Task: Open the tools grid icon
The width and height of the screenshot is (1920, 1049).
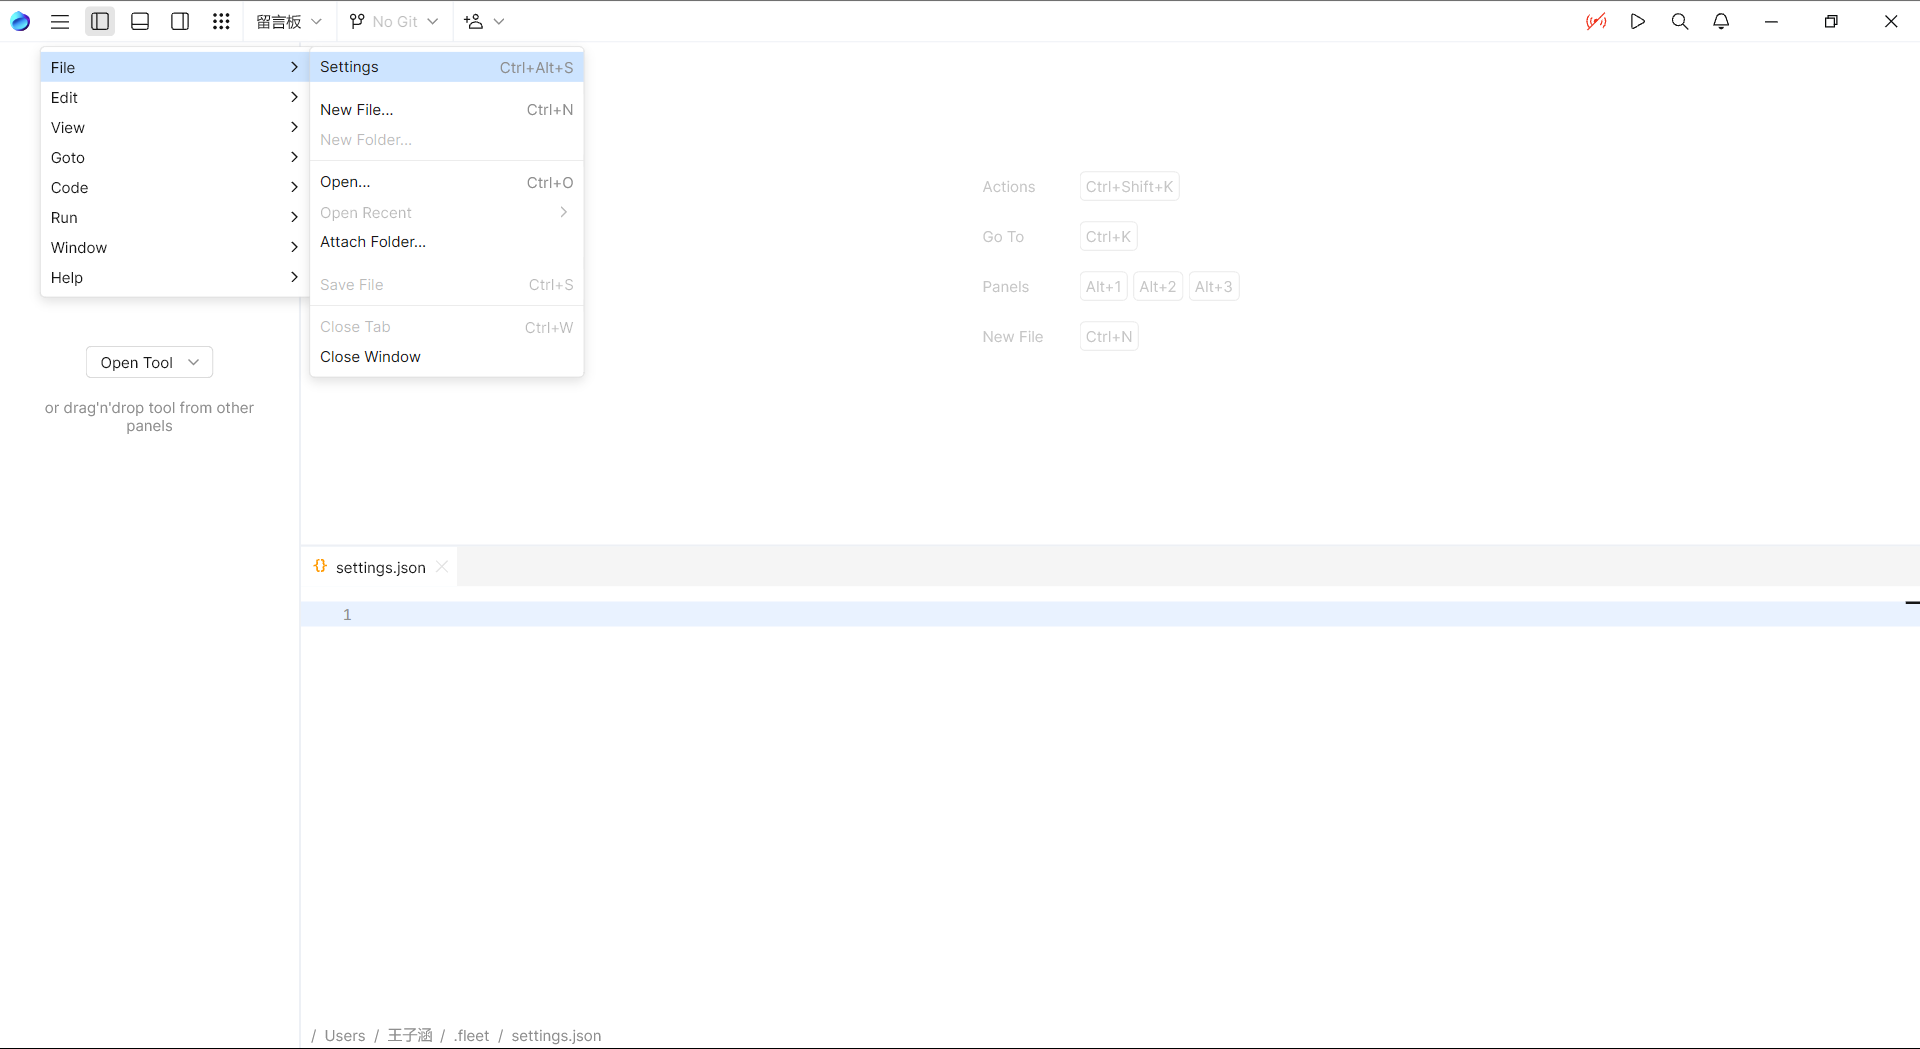Action: point(221,21)
